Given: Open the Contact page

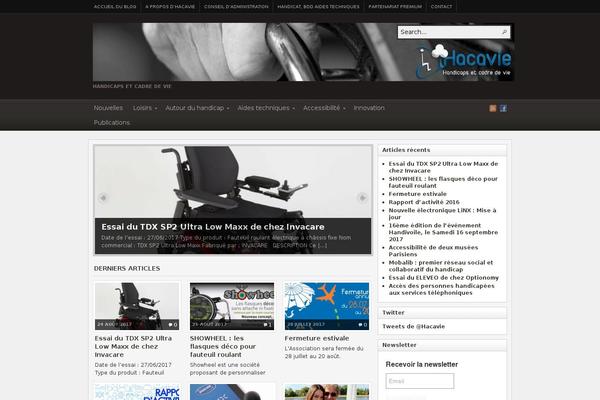Looking at the screenshot, I should pos(441,6).
